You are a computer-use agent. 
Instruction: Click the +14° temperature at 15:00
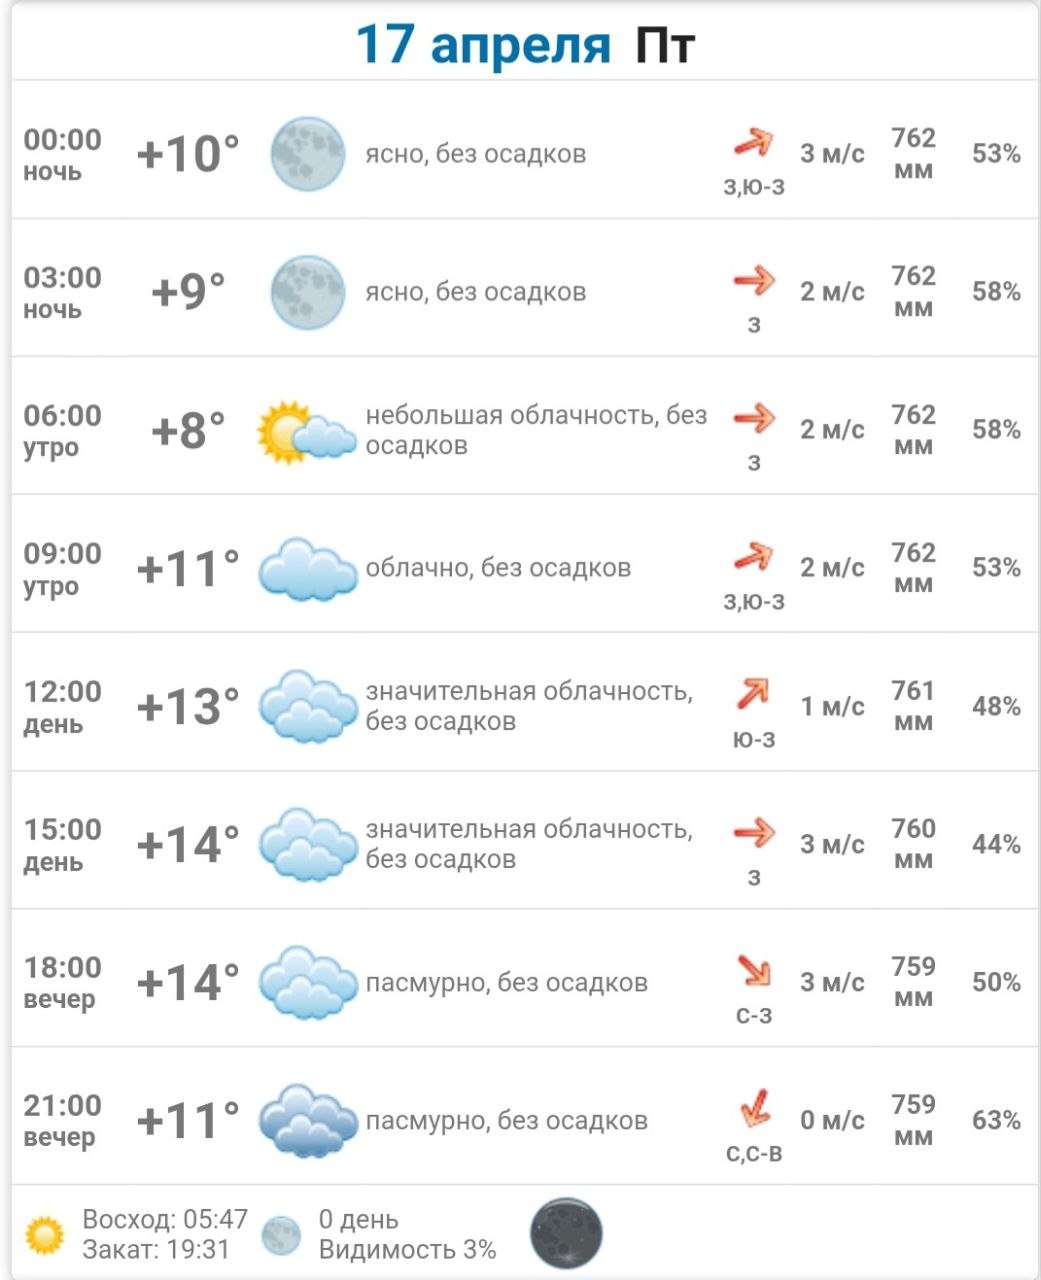[188, 845]
